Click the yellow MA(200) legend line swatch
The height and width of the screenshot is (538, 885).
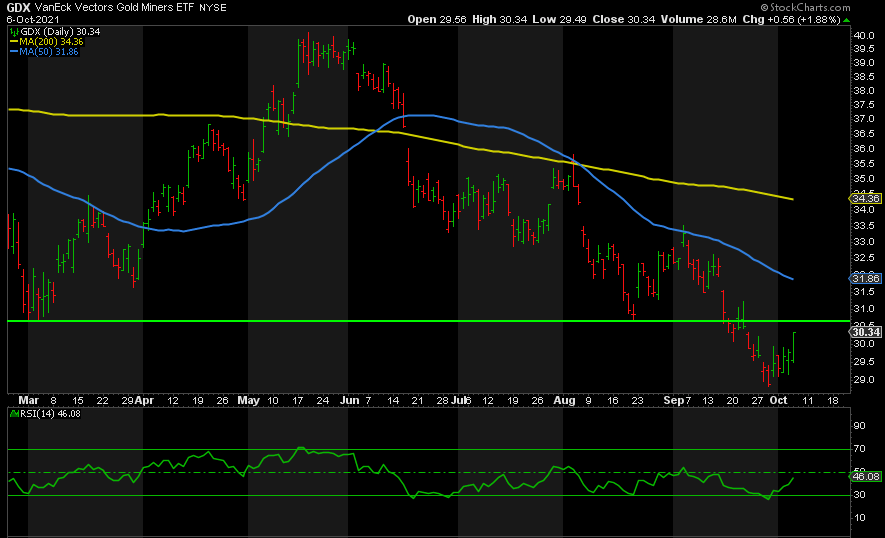(x=14, y=42)
